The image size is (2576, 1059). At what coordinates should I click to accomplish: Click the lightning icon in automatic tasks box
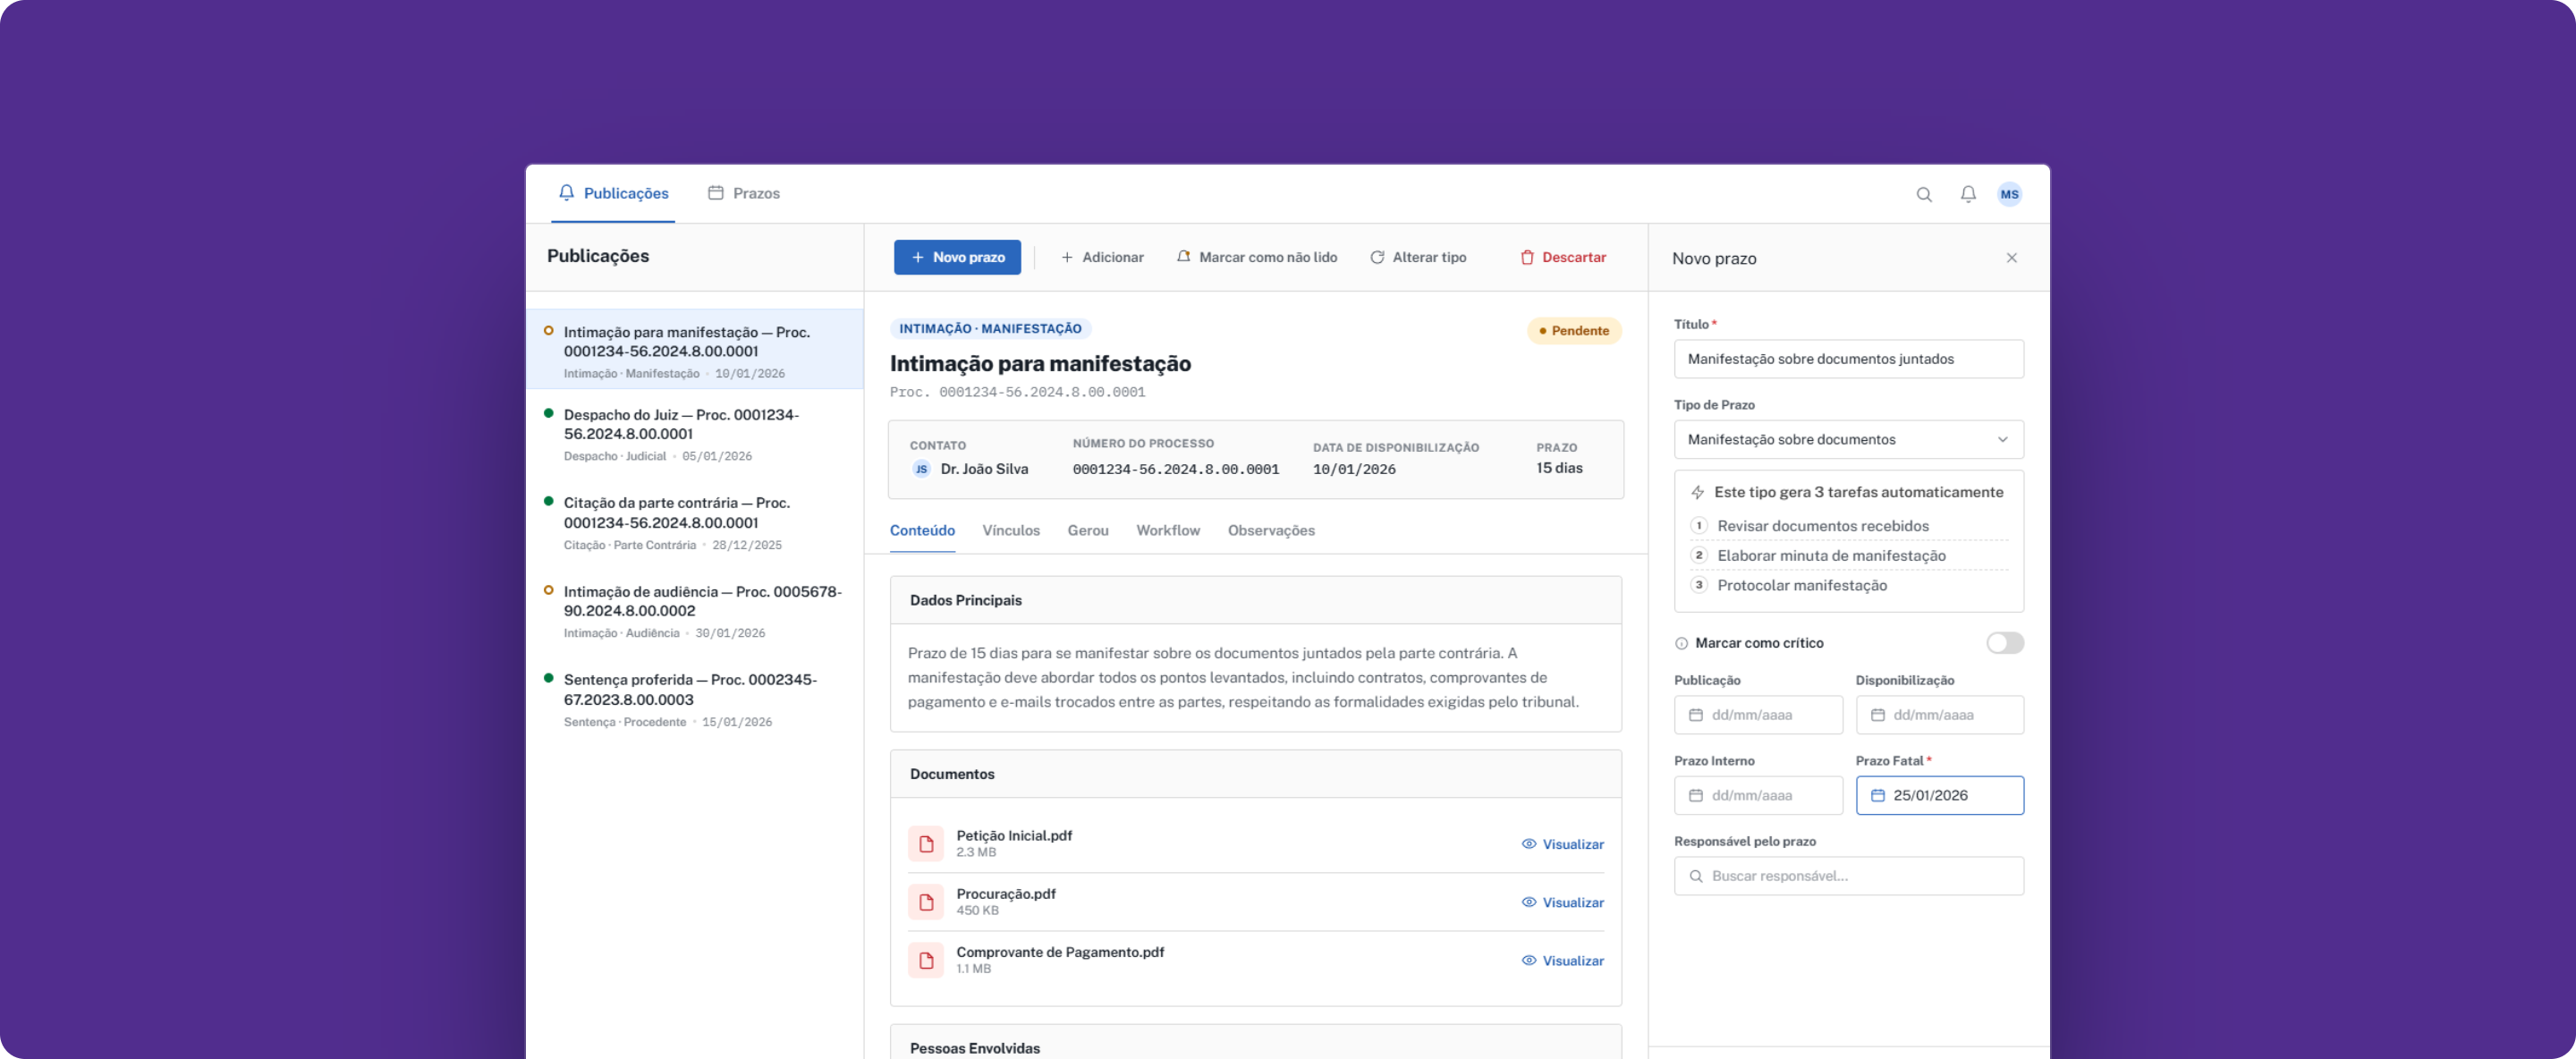tap(1697, 492)
